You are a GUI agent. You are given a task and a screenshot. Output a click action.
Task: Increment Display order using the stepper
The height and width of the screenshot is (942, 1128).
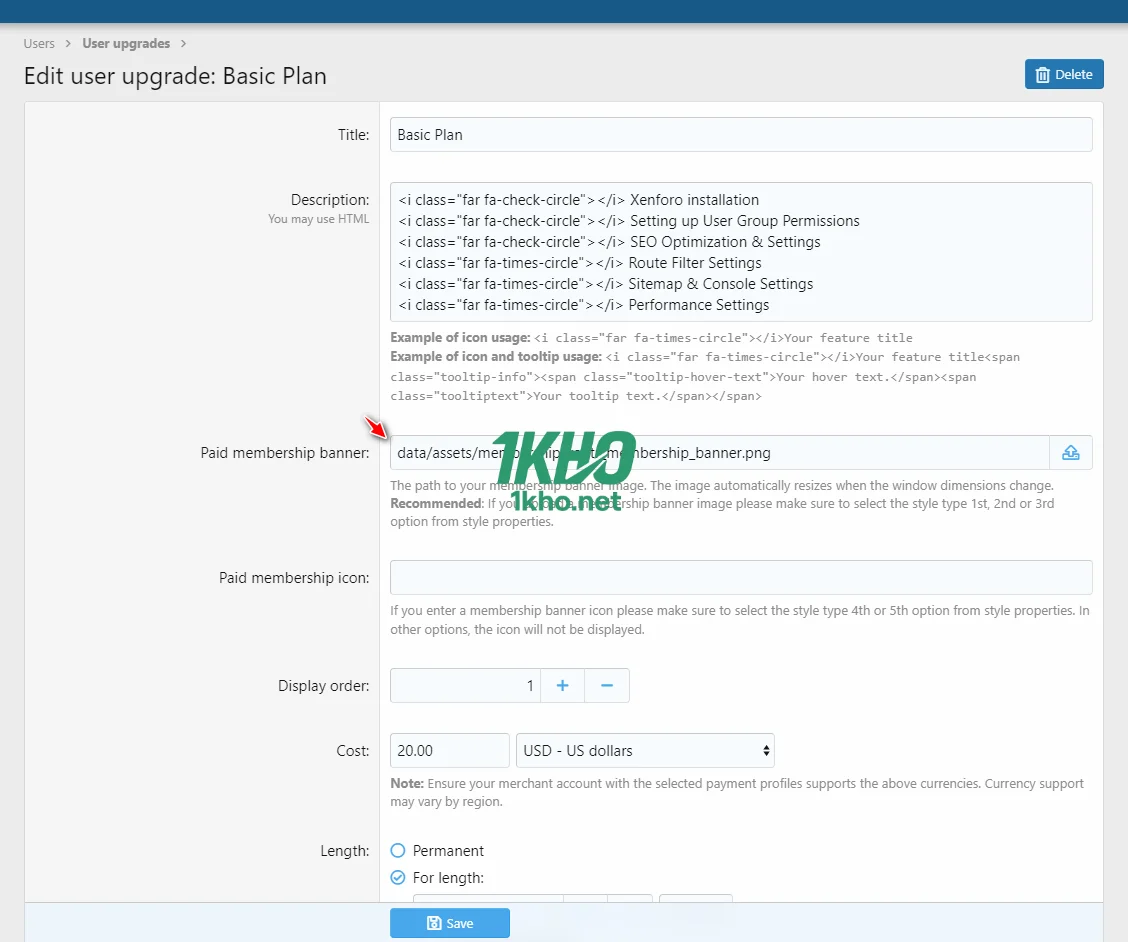[561, 685]
